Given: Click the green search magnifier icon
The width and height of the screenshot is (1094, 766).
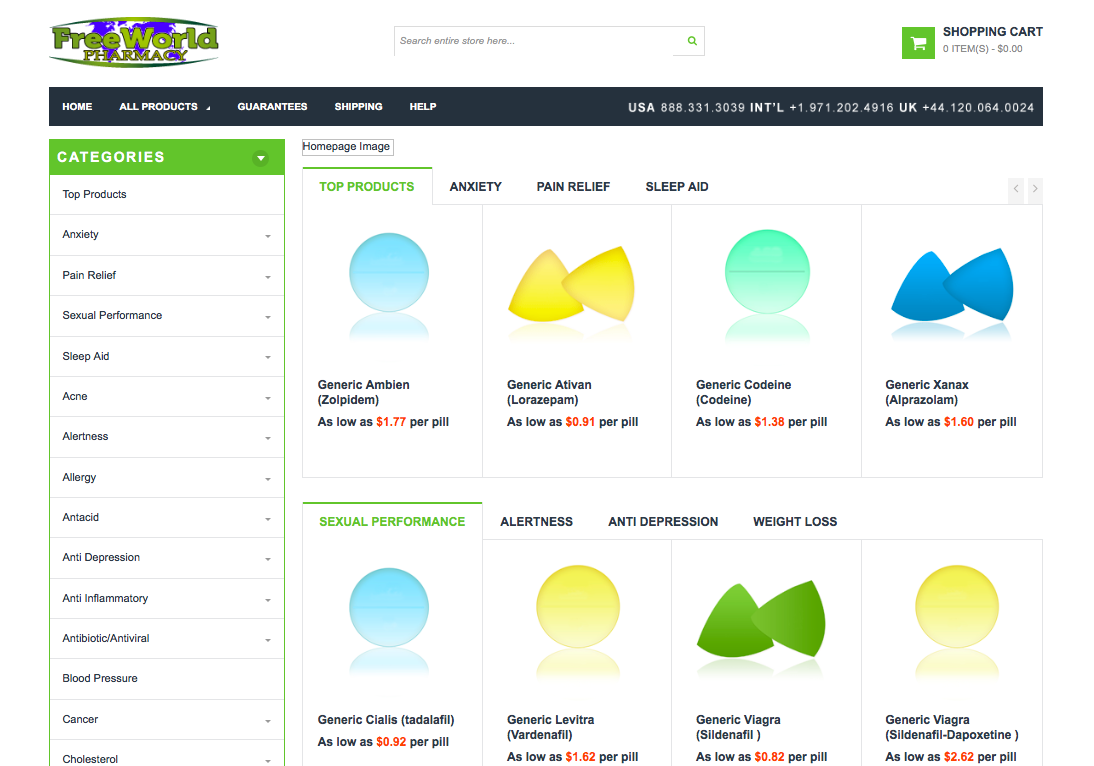Looking at the screenshot, I should click(x=691, y=41).
